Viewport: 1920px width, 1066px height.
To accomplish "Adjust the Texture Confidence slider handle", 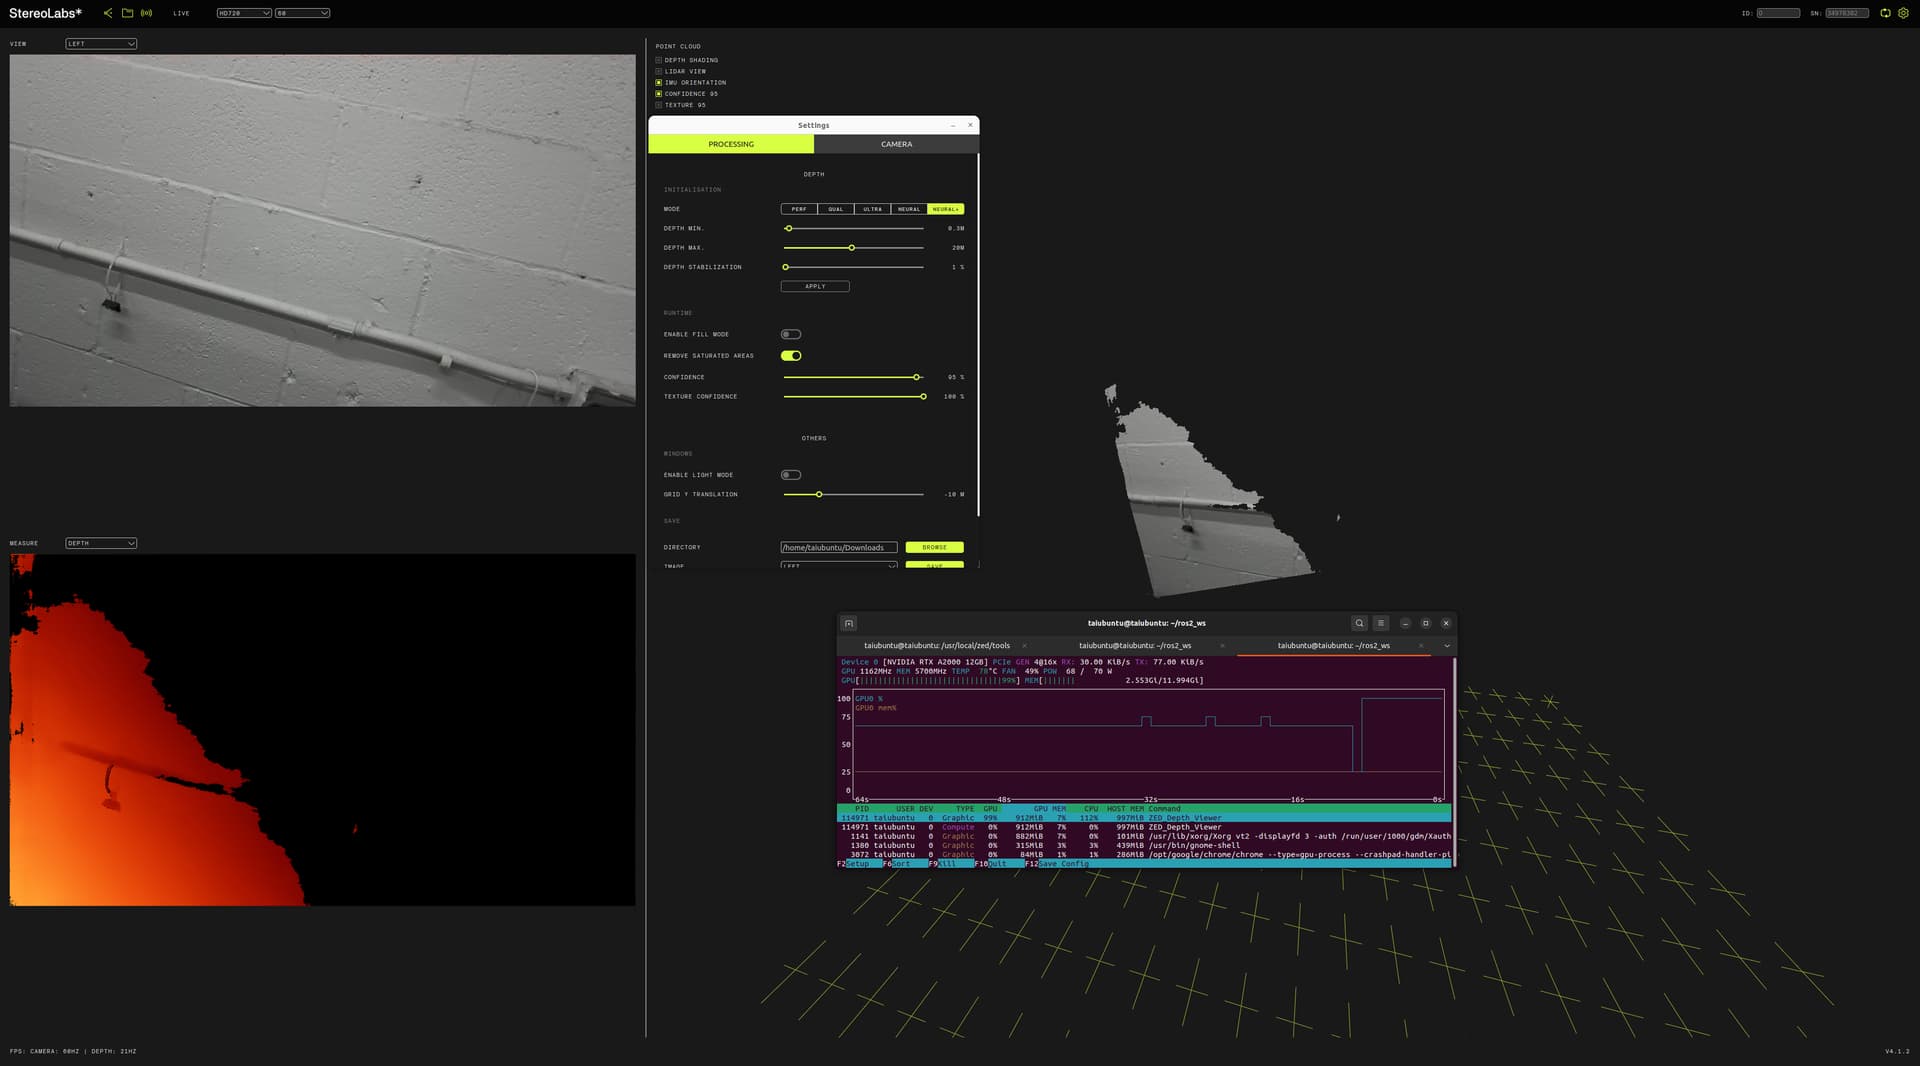I will (x=923, y=397).
